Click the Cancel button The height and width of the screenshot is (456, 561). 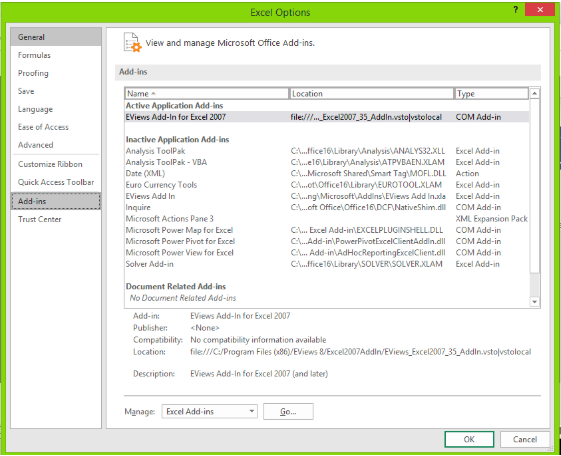tap(525, 439)
